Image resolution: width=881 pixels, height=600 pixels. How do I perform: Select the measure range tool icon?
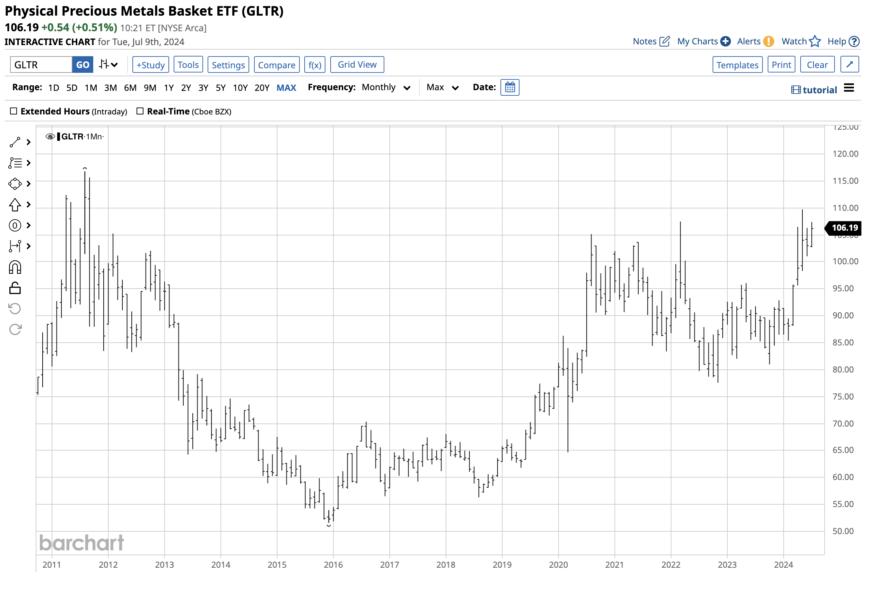(15, 246)
